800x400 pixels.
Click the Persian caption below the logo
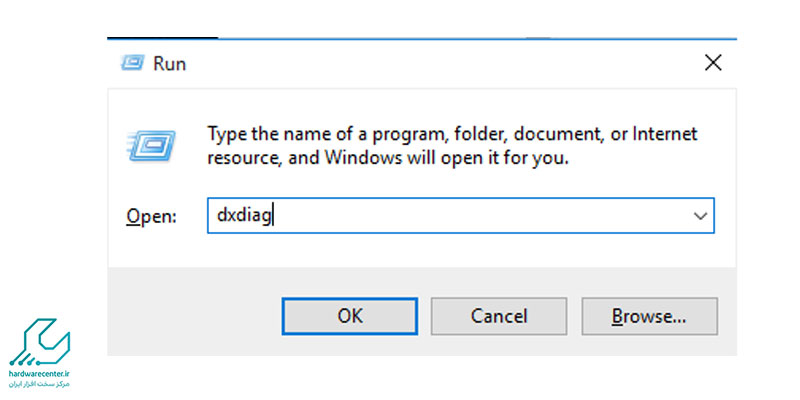pyautogui.click(x=42, y=384)
